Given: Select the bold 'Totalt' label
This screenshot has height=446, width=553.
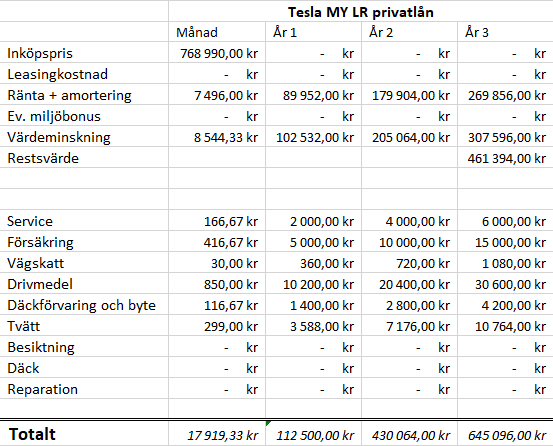Looking at the screenshot, I should [x=84, y=434].
